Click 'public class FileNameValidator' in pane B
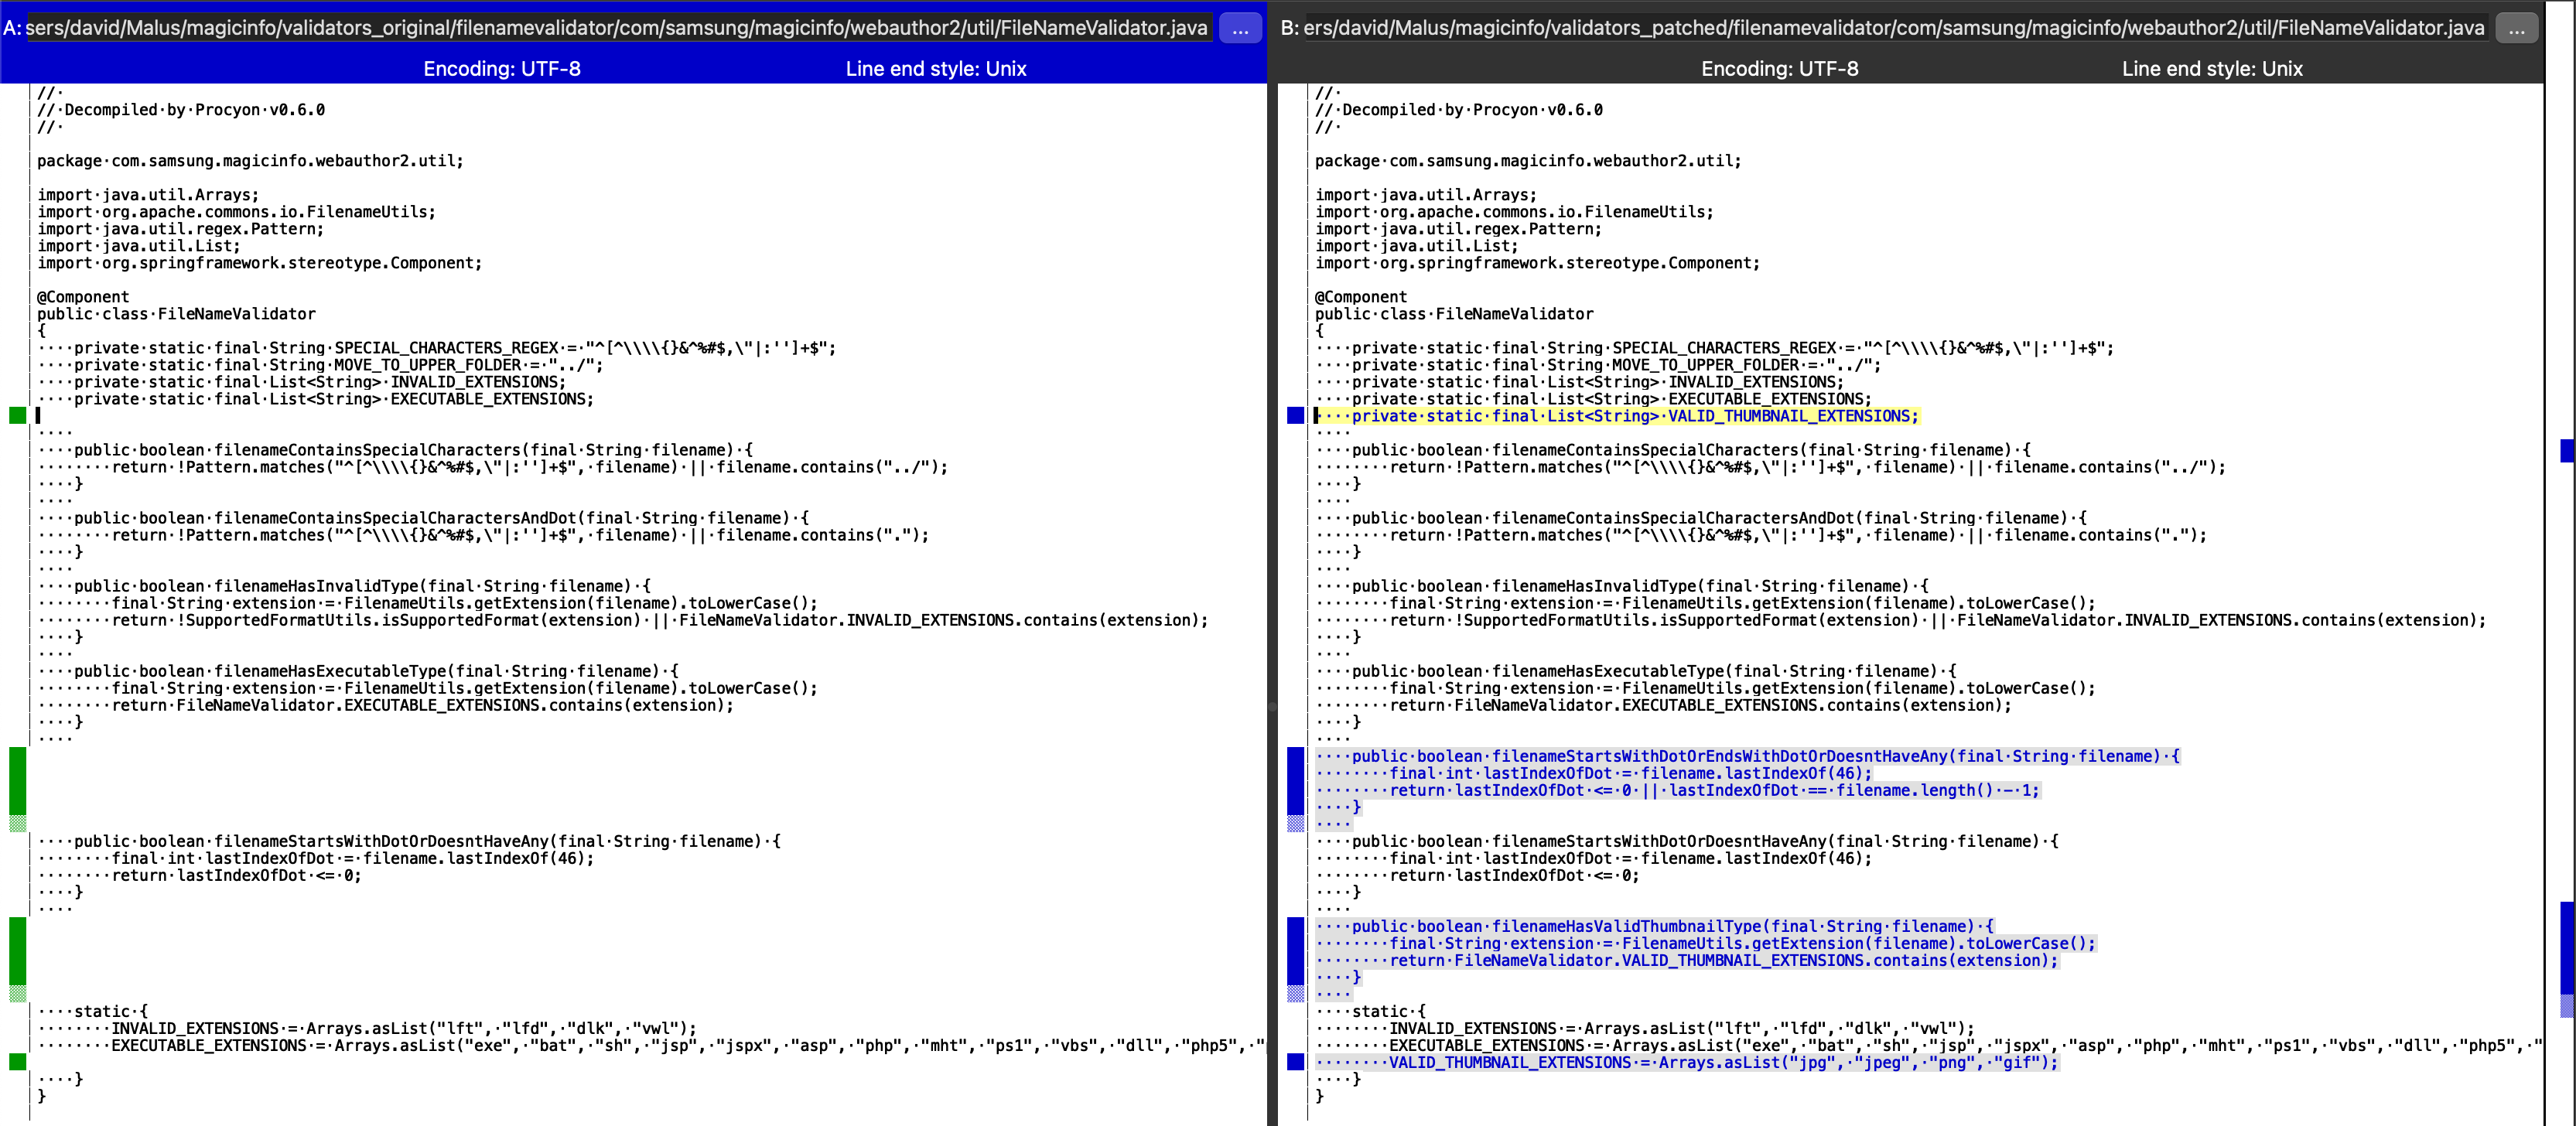 tap(1454, 314)
